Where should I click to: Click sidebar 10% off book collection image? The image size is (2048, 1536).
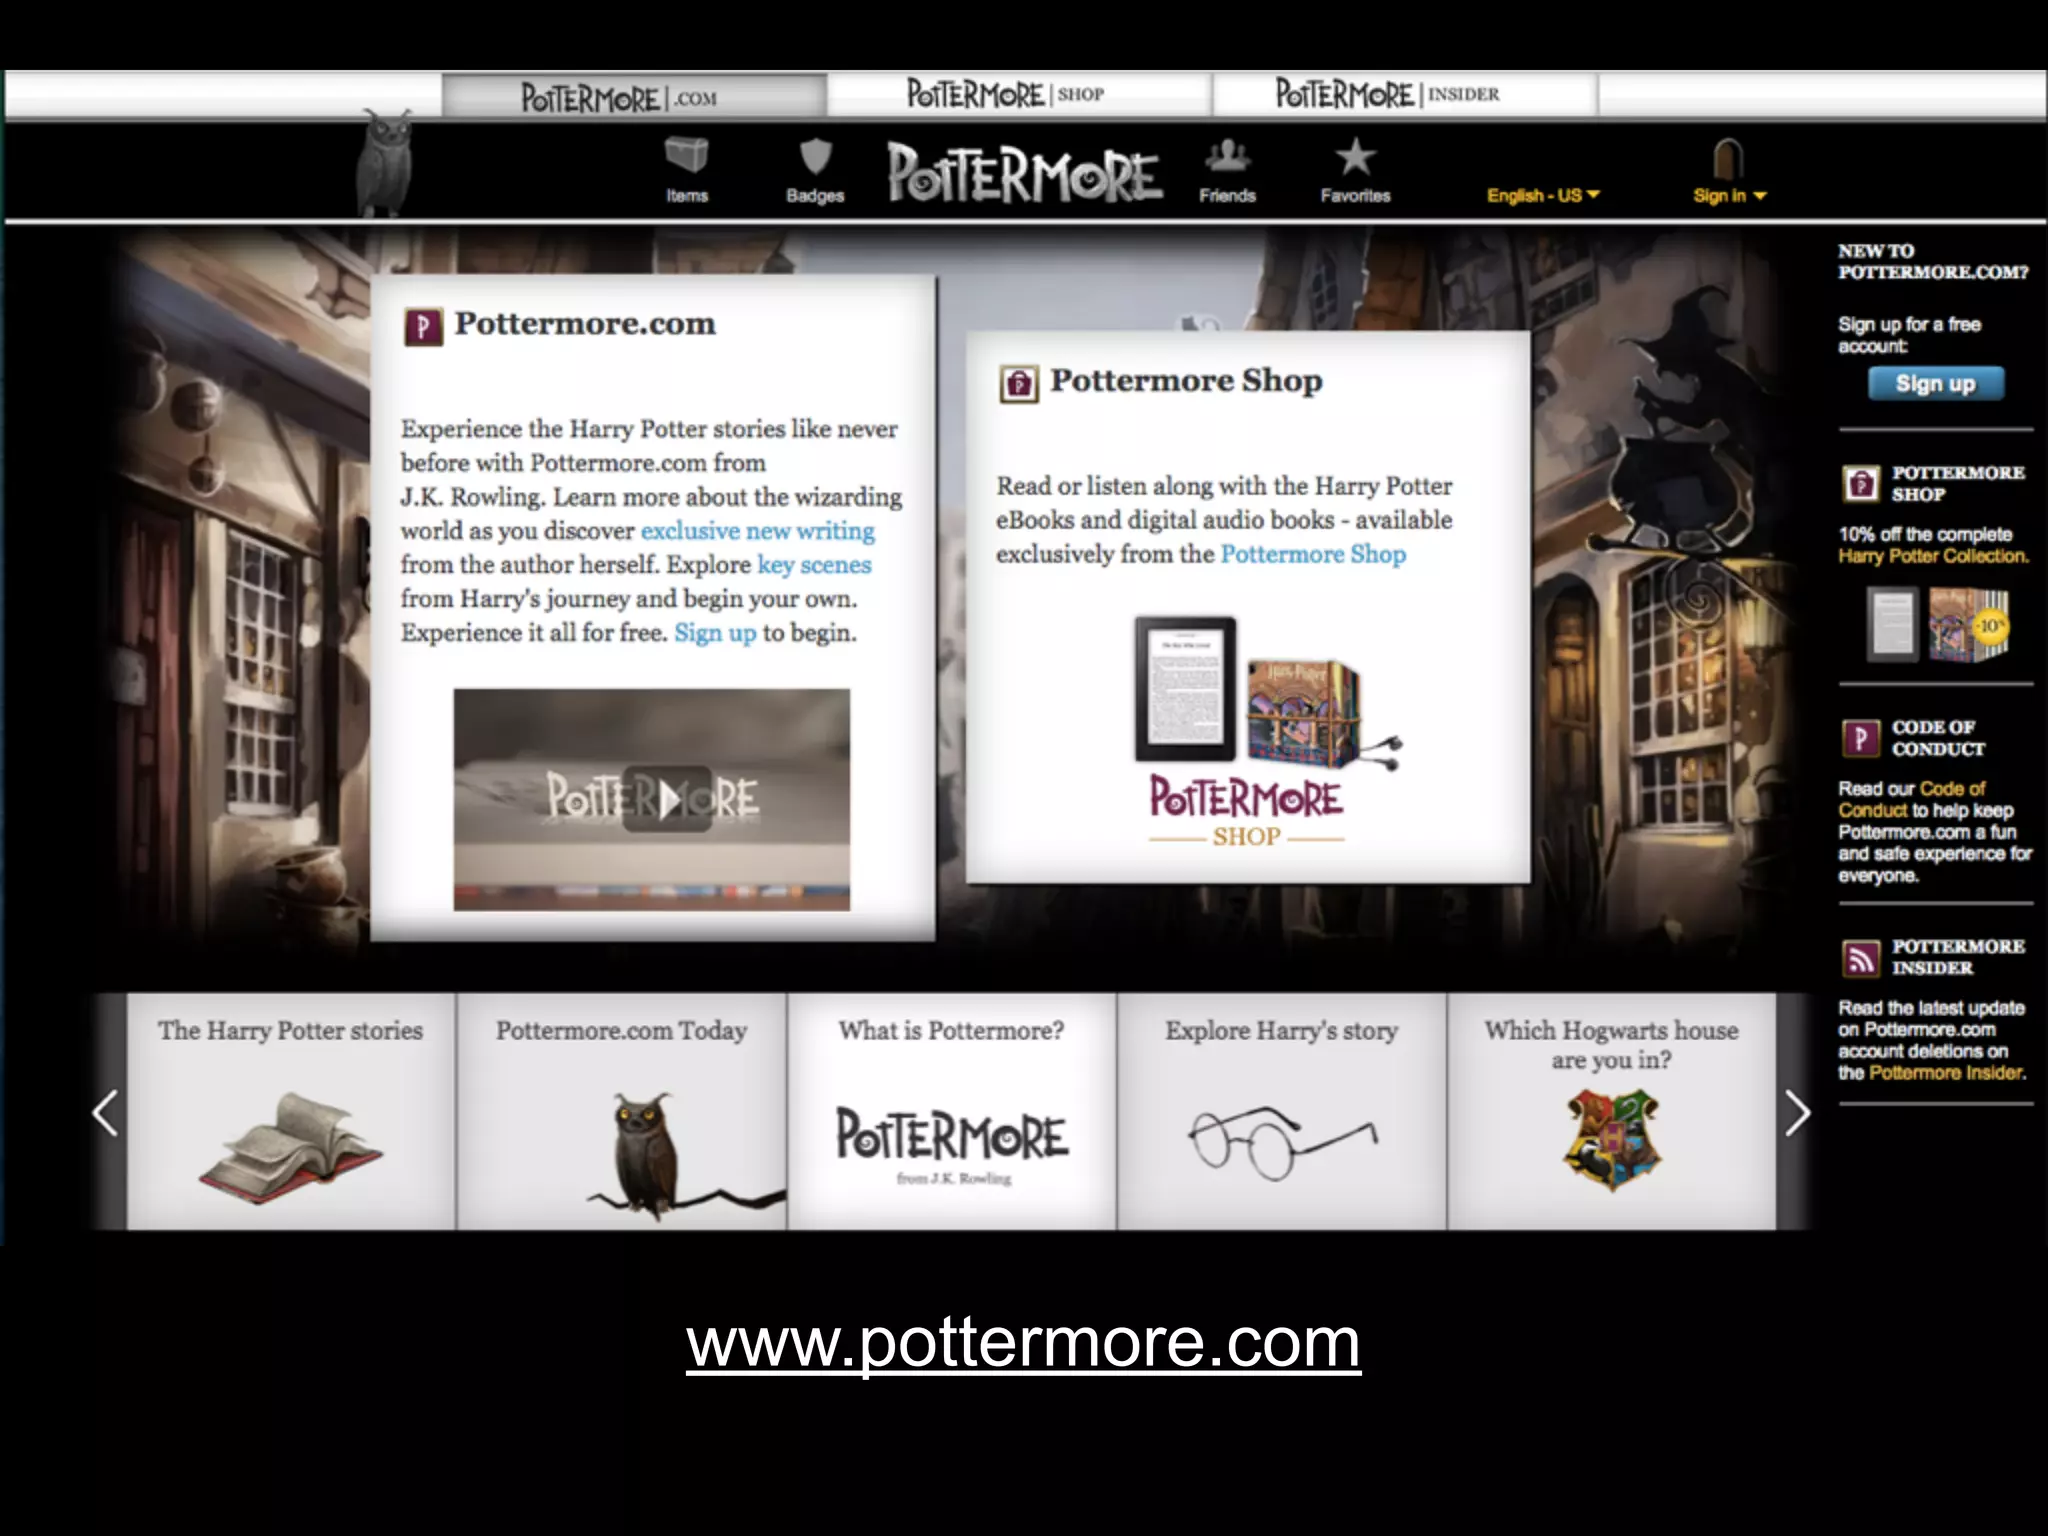1938,624
